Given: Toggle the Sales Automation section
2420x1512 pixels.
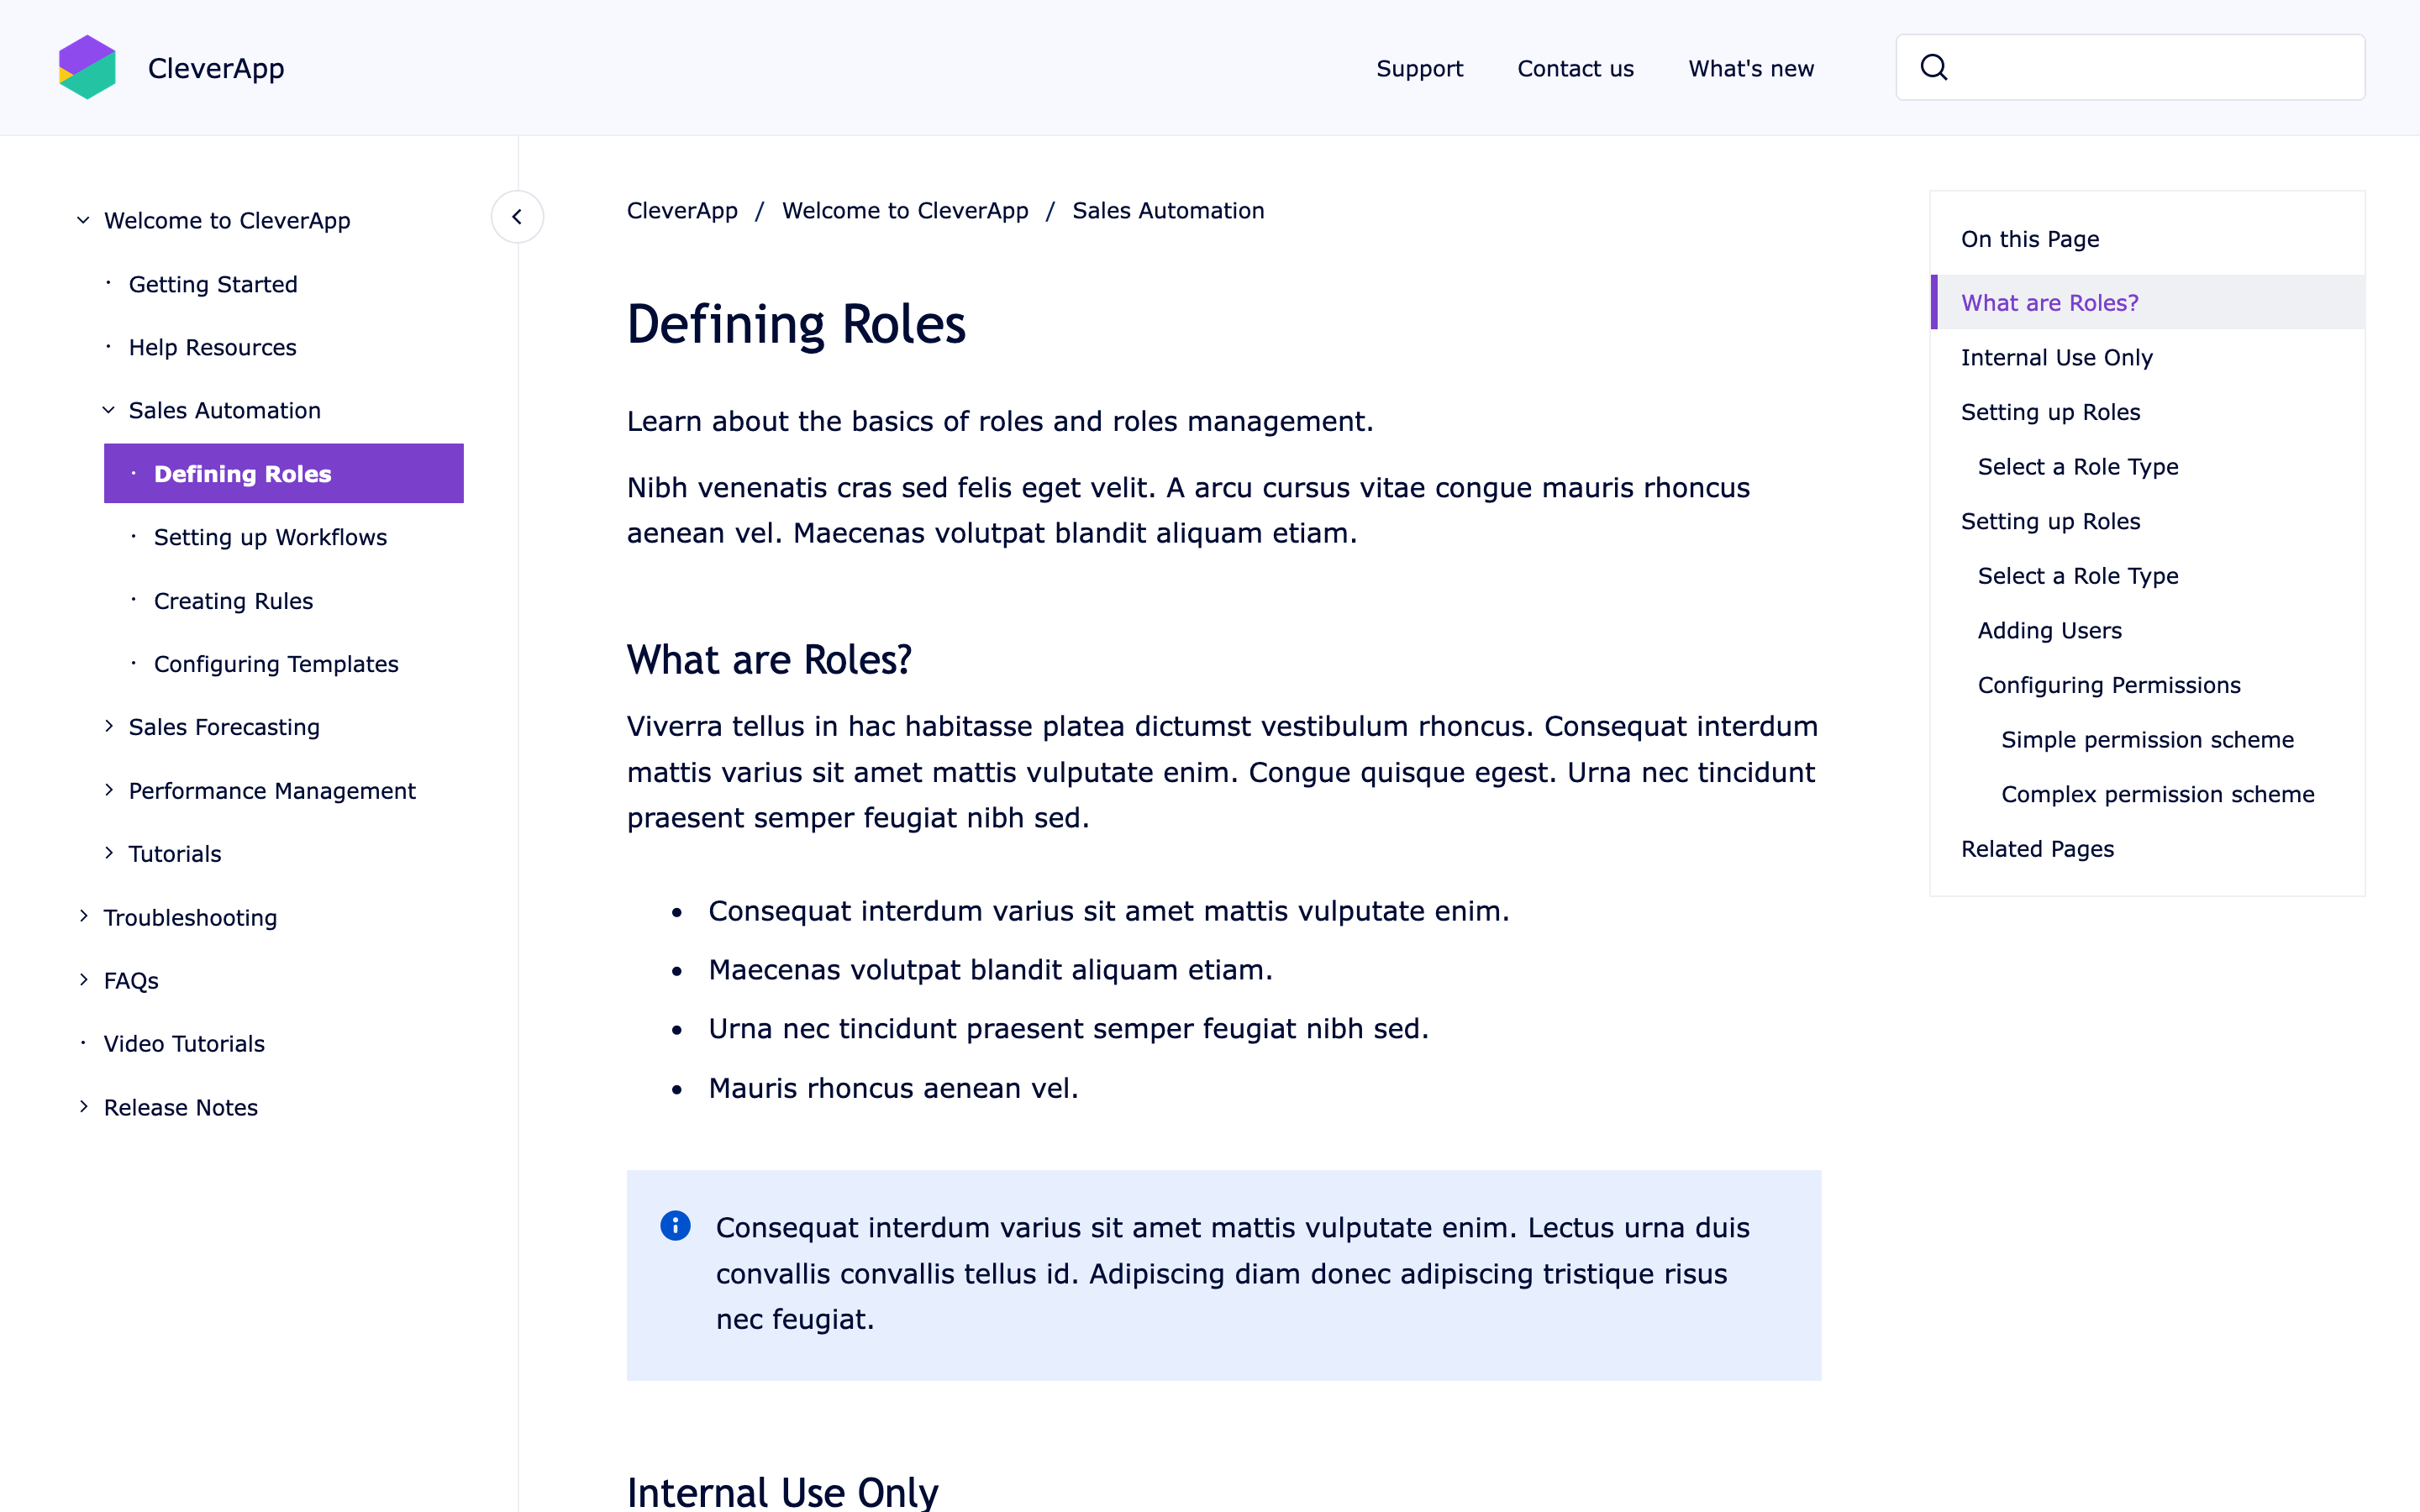Looking at the screenshot, I should (x=110, y=409).
